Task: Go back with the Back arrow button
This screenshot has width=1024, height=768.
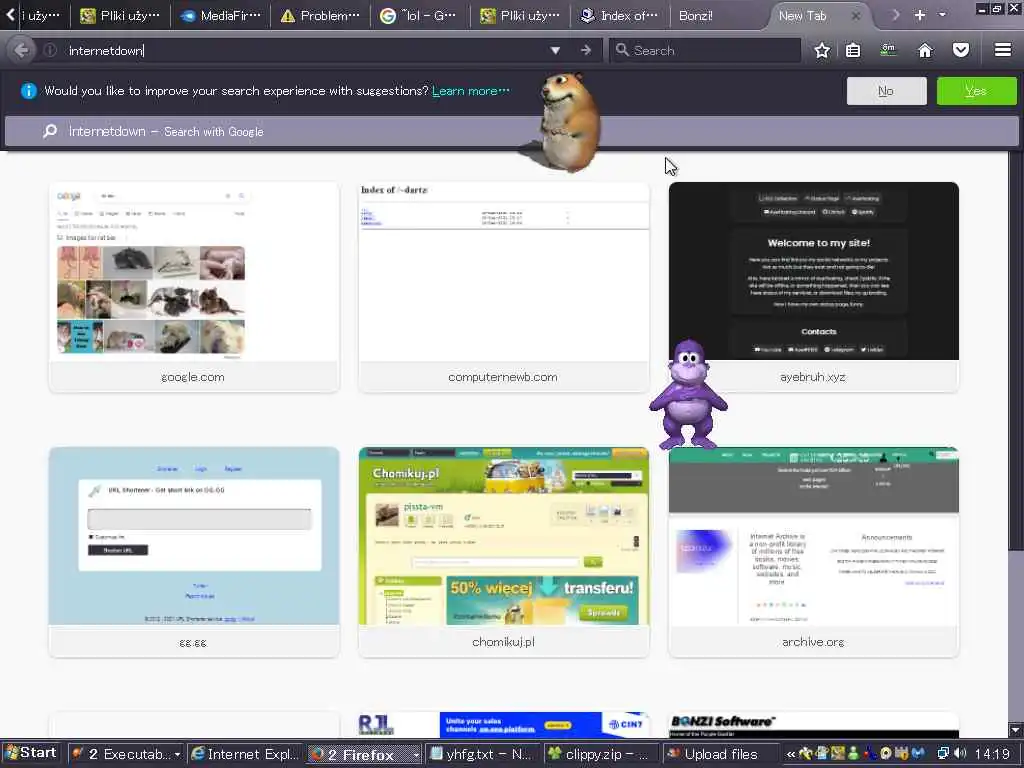Action: click(x=21, y=50)
